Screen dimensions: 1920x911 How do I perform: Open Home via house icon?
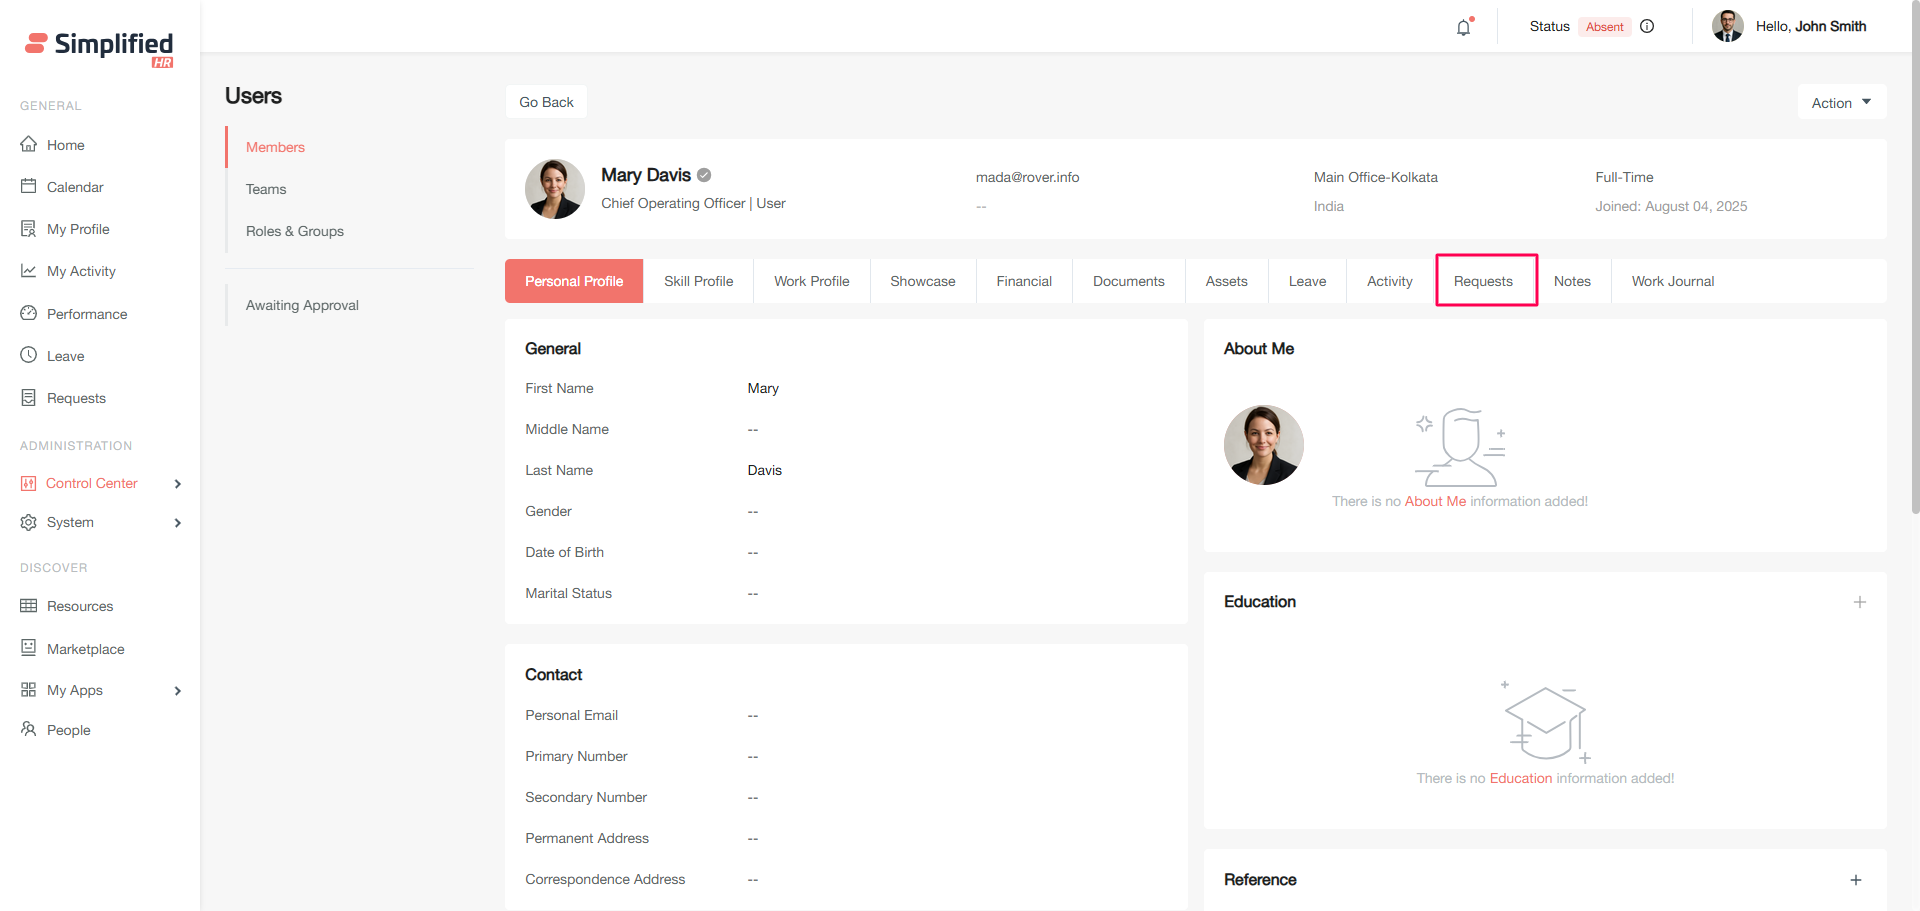(x=29, y=144)
